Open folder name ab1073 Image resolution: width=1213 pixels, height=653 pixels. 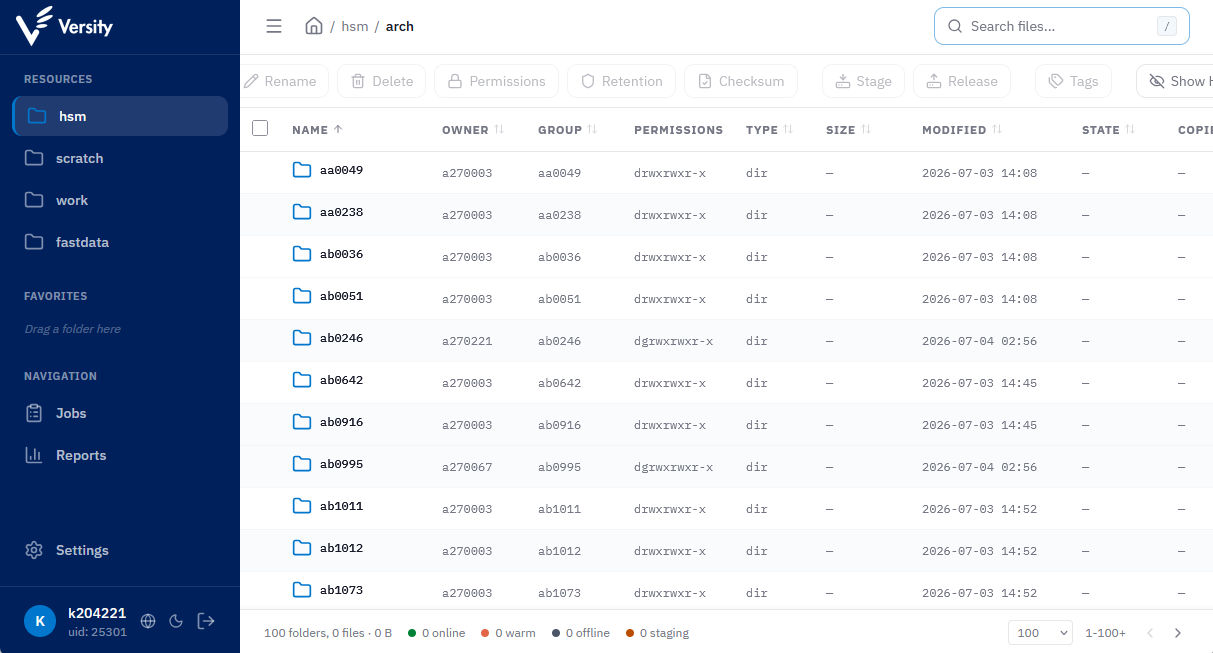pyautogui.click(x=341, y=591)
